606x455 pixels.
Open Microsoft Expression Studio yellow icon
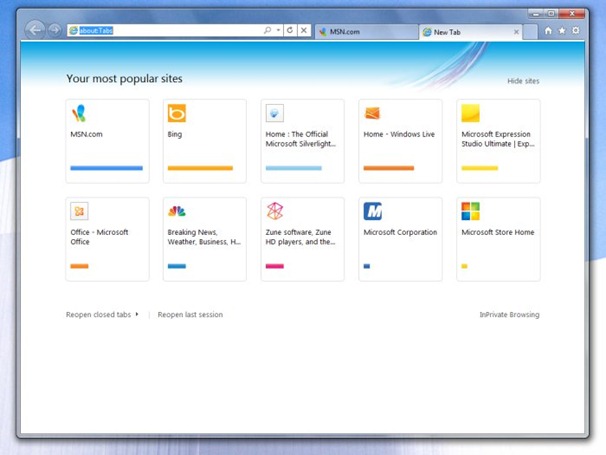[470, 113]
